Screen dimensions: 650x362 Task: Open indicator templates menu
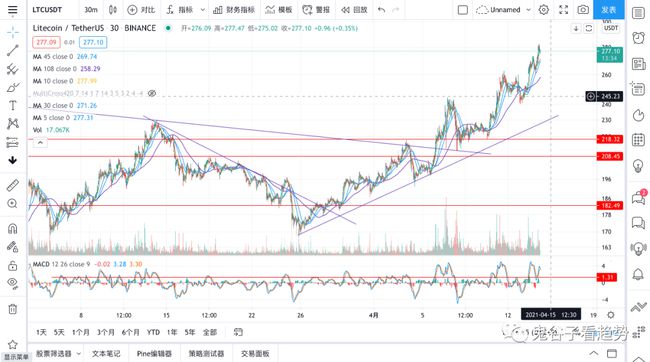pos(279,10)
